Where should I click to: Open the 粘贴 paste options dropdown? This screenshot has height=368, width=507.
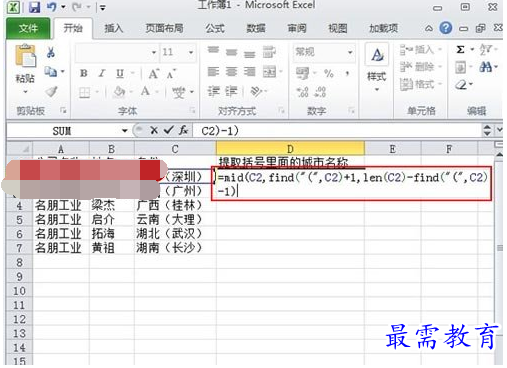pos(25,92)
